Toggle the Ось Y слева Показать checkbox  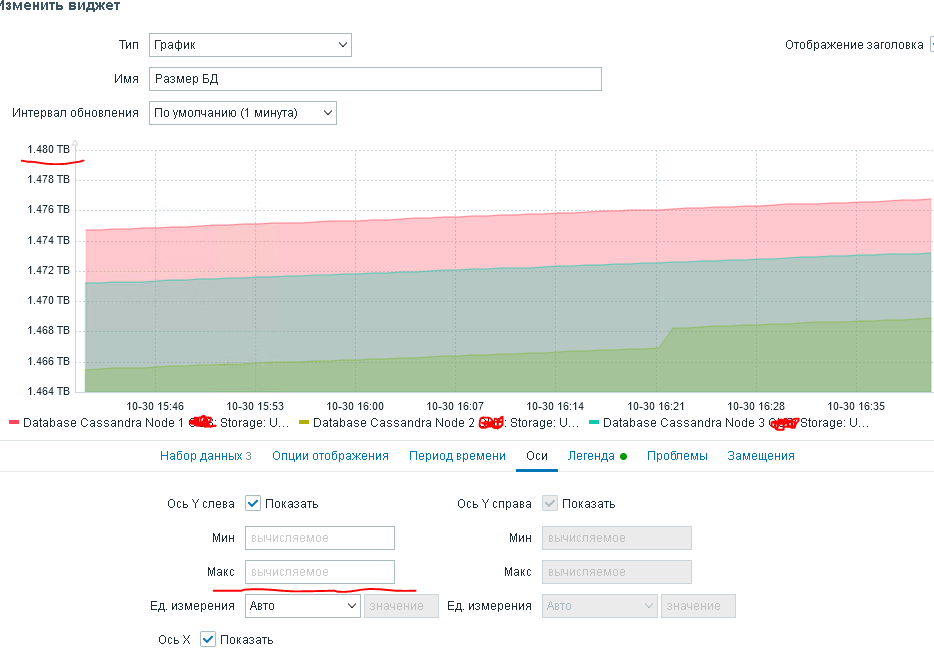click(253, 503)
